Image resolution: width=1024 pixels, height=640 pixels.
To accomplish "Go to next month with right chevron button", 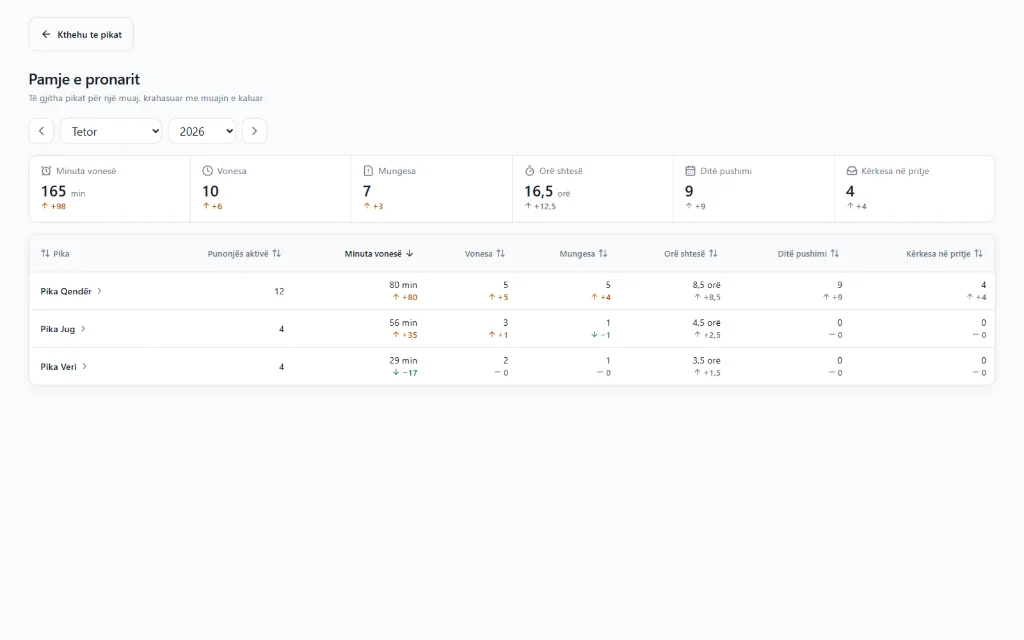I will coord(255,131).
